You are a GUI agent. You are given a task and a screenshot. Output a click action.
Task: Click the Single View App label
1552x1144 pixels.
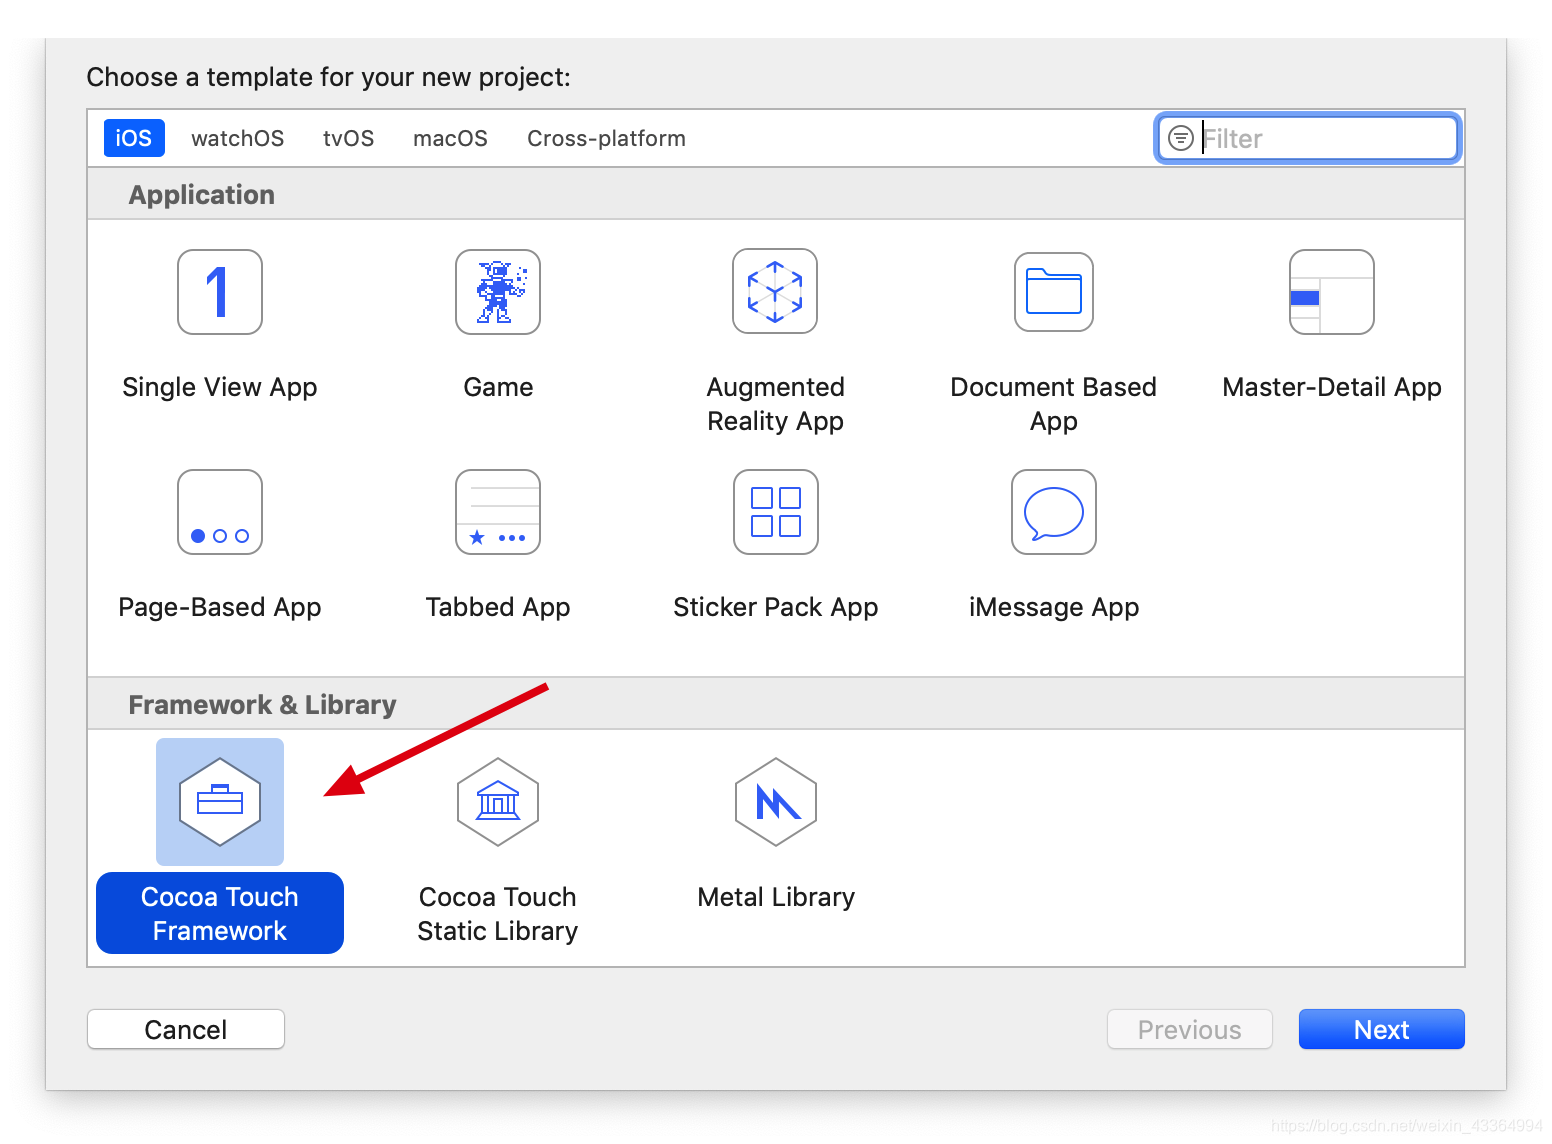click(220, 387)
